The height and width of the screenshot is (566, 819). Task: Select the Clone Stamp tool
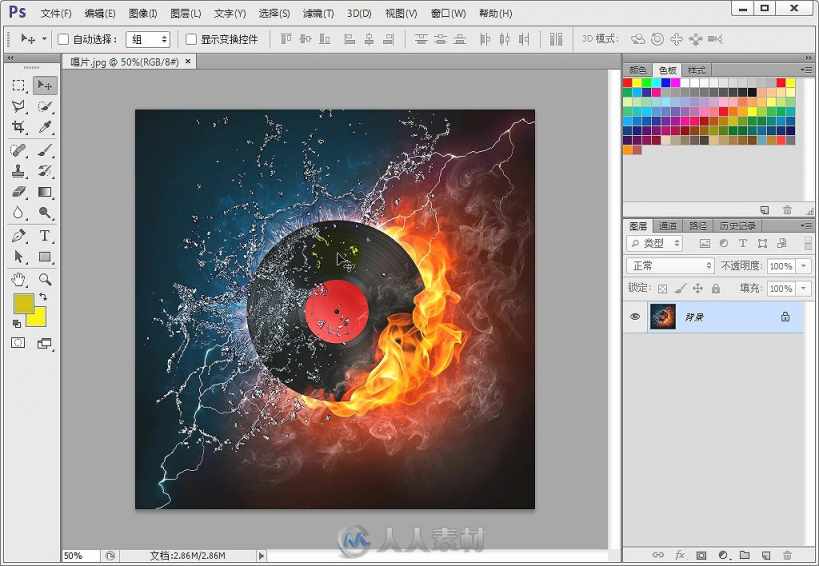coord(19,171)
